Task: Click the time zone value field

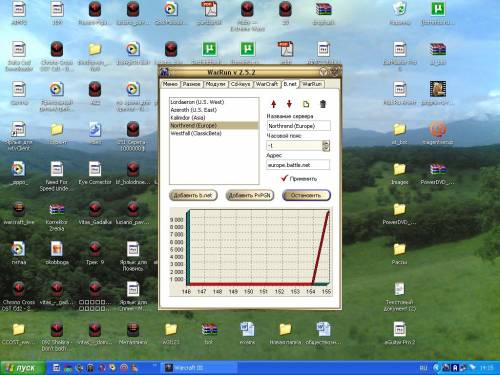Action: pyautogui.click(x=294, y=146)
